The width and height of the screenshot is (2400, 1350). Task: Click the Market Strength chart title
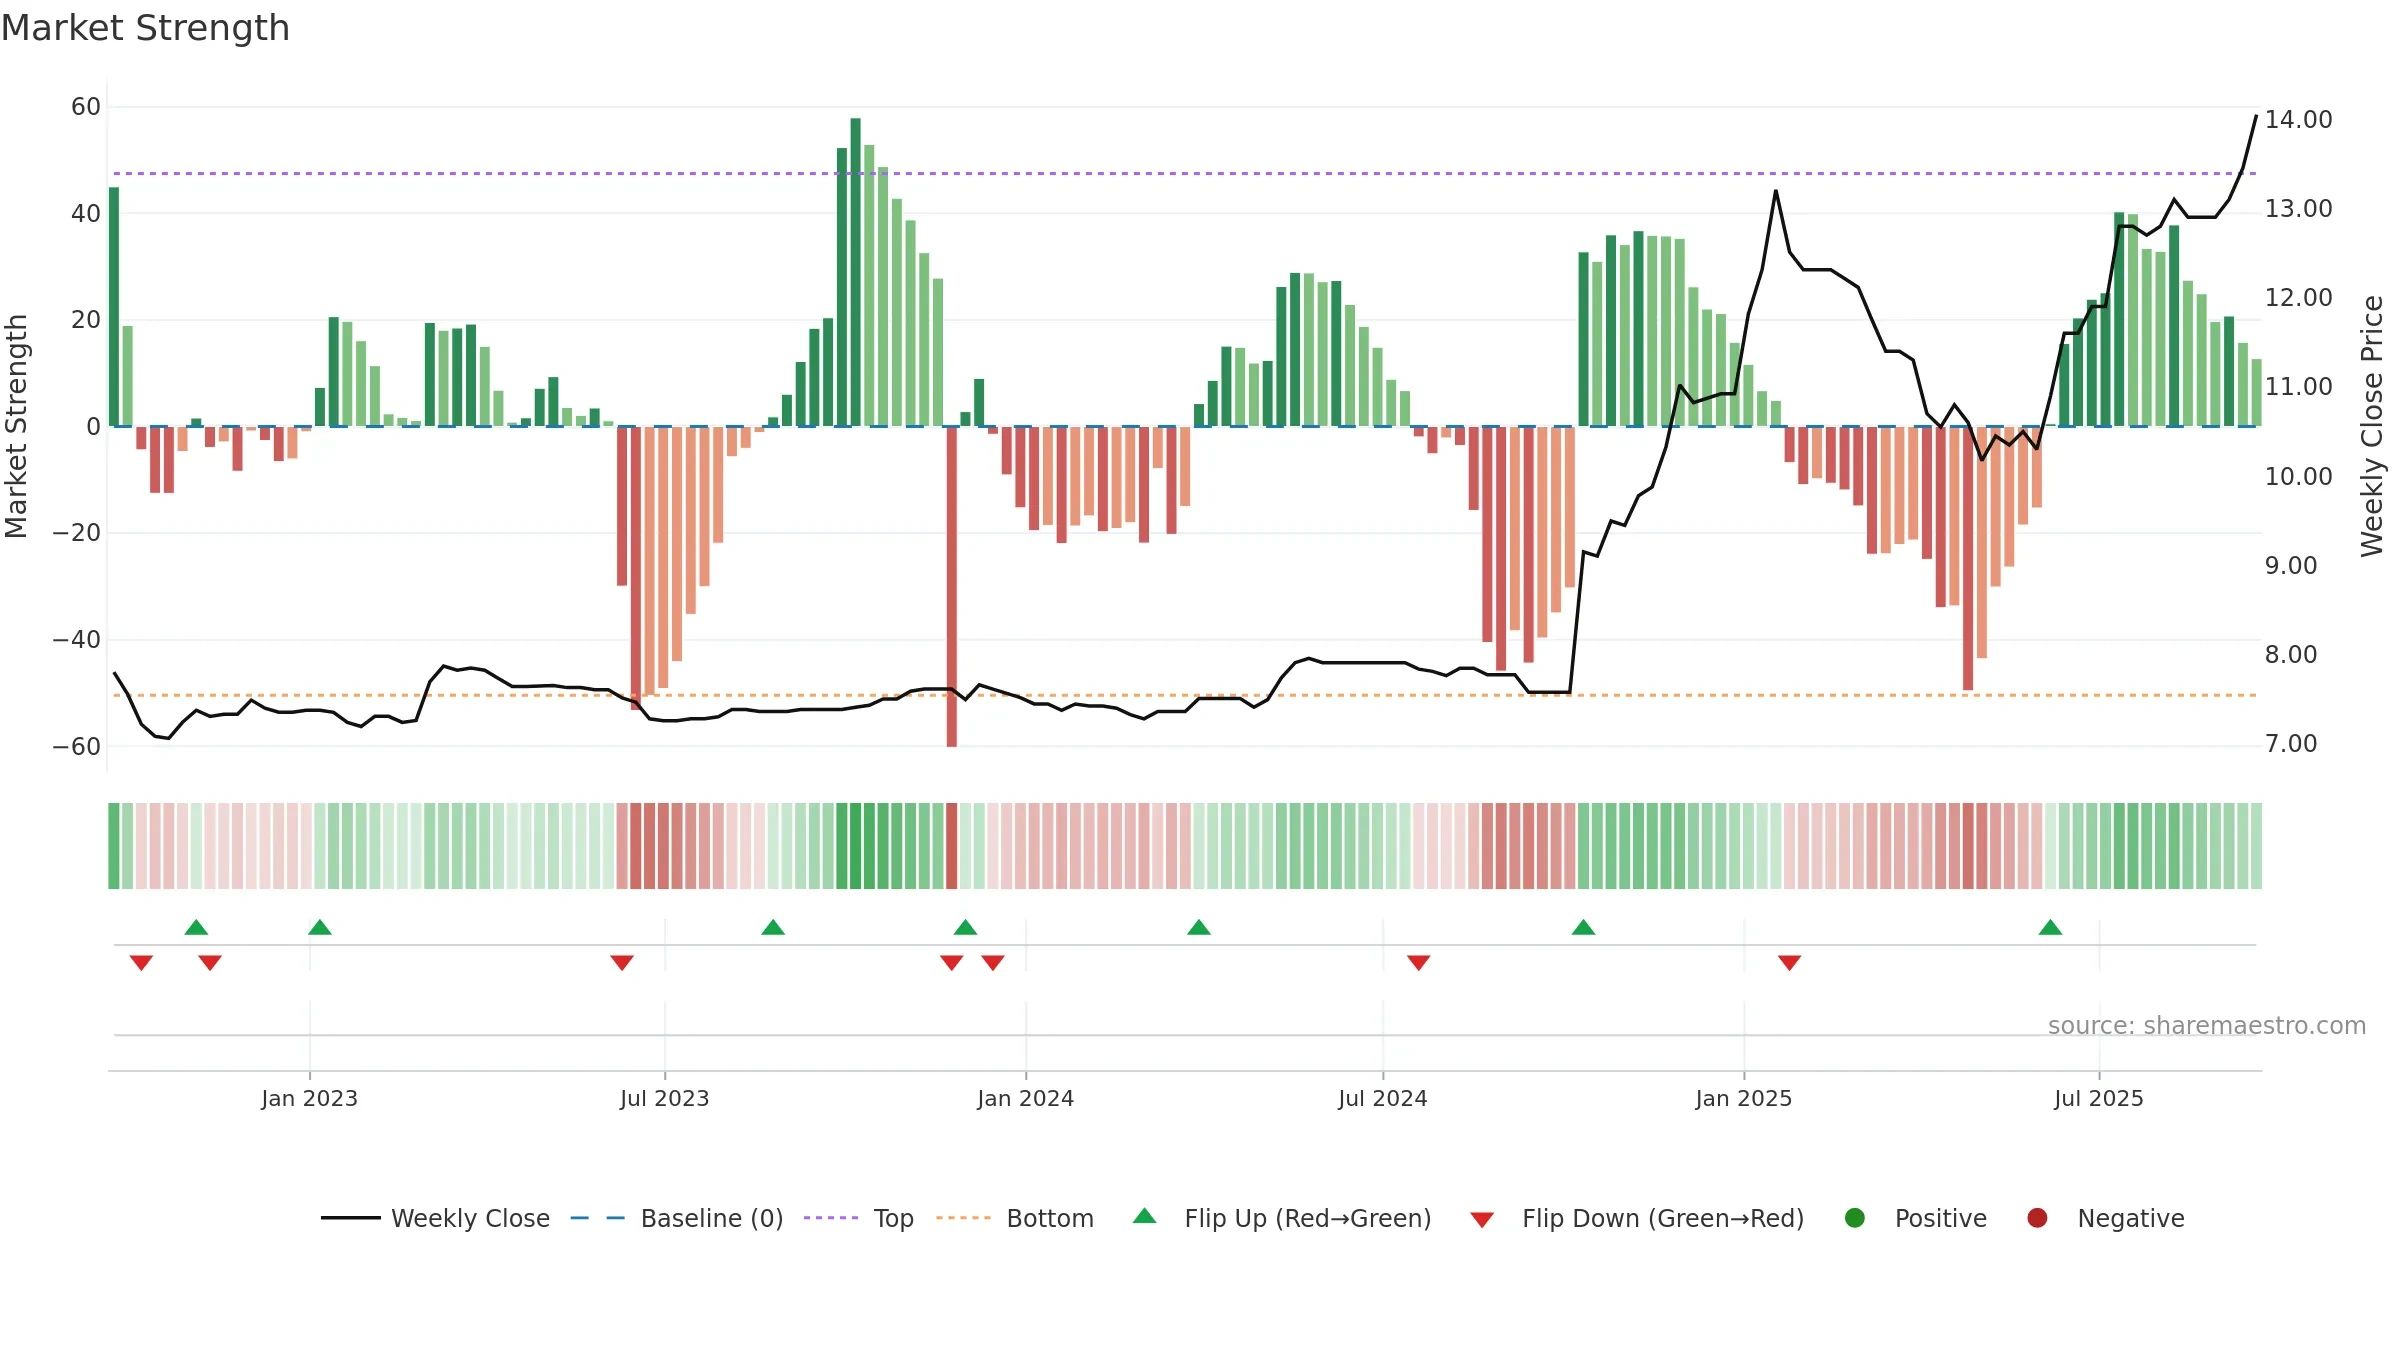145,28
